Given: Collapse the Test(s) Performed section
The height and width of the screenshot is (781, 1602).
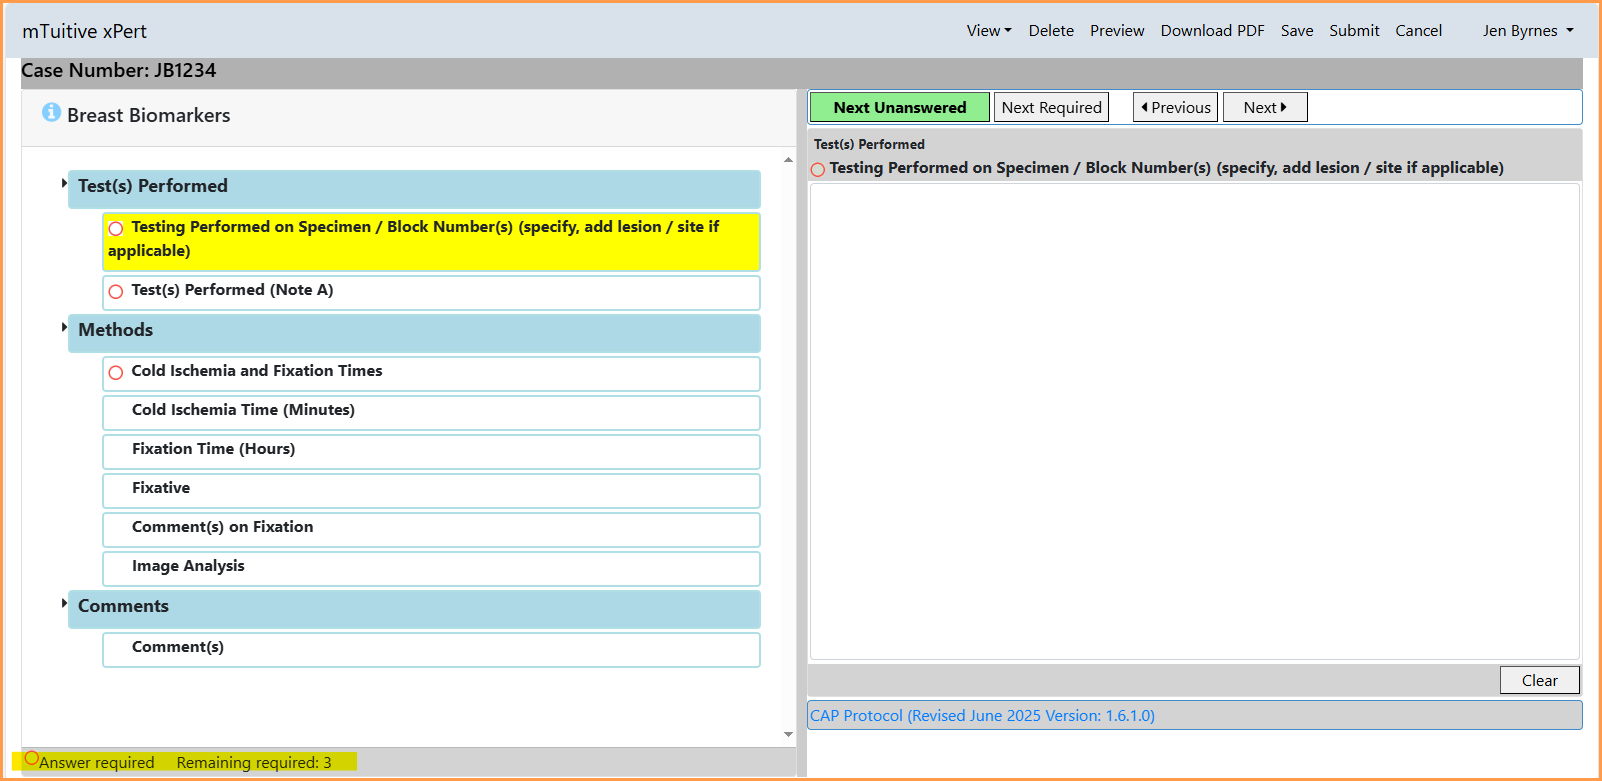Looking at the screenshot, I should 65,183.
